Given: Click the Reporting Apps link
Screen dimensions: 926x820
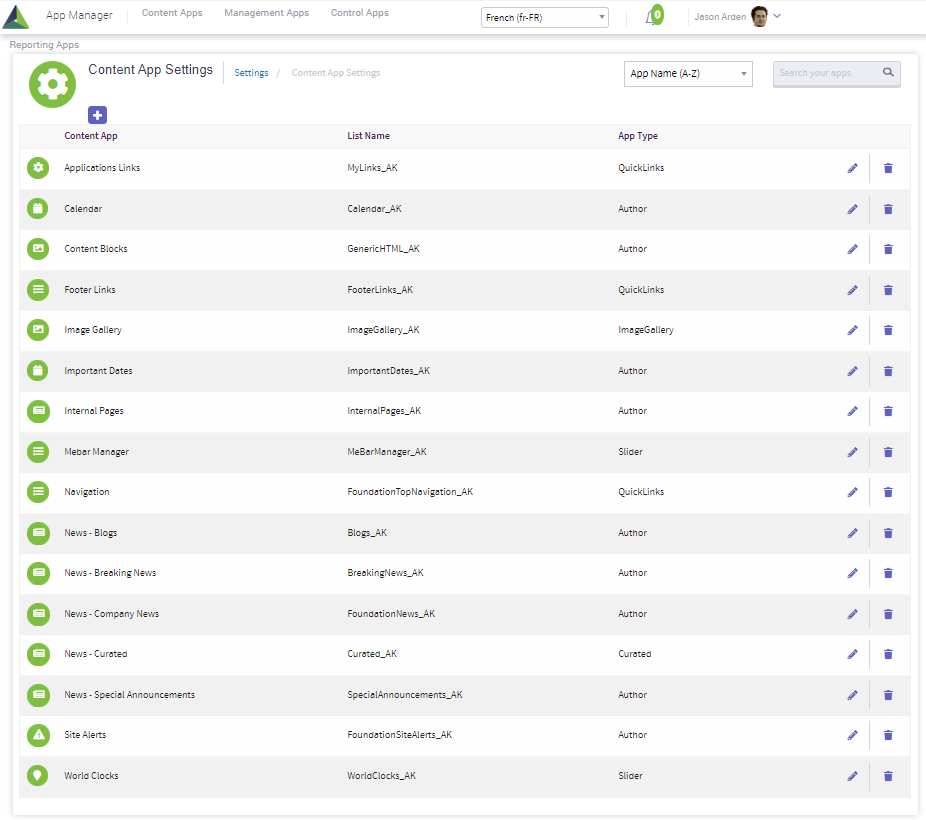Looking at the screenshot, I should point(44,45).
